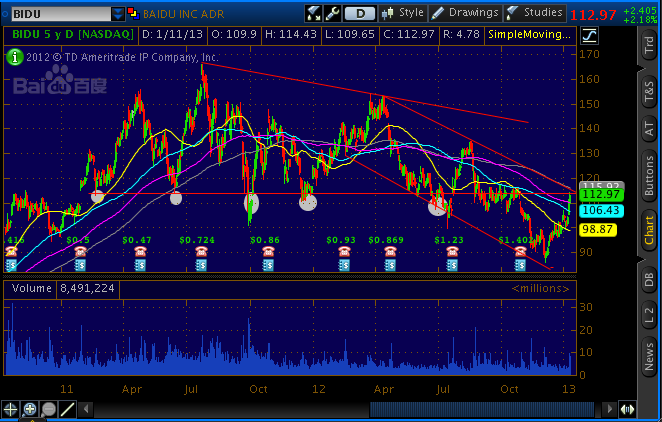Viewport: 662px width, 422px height.
Task: Click the report notepad icon below $1.402
Action: click(x=520, y=265)
